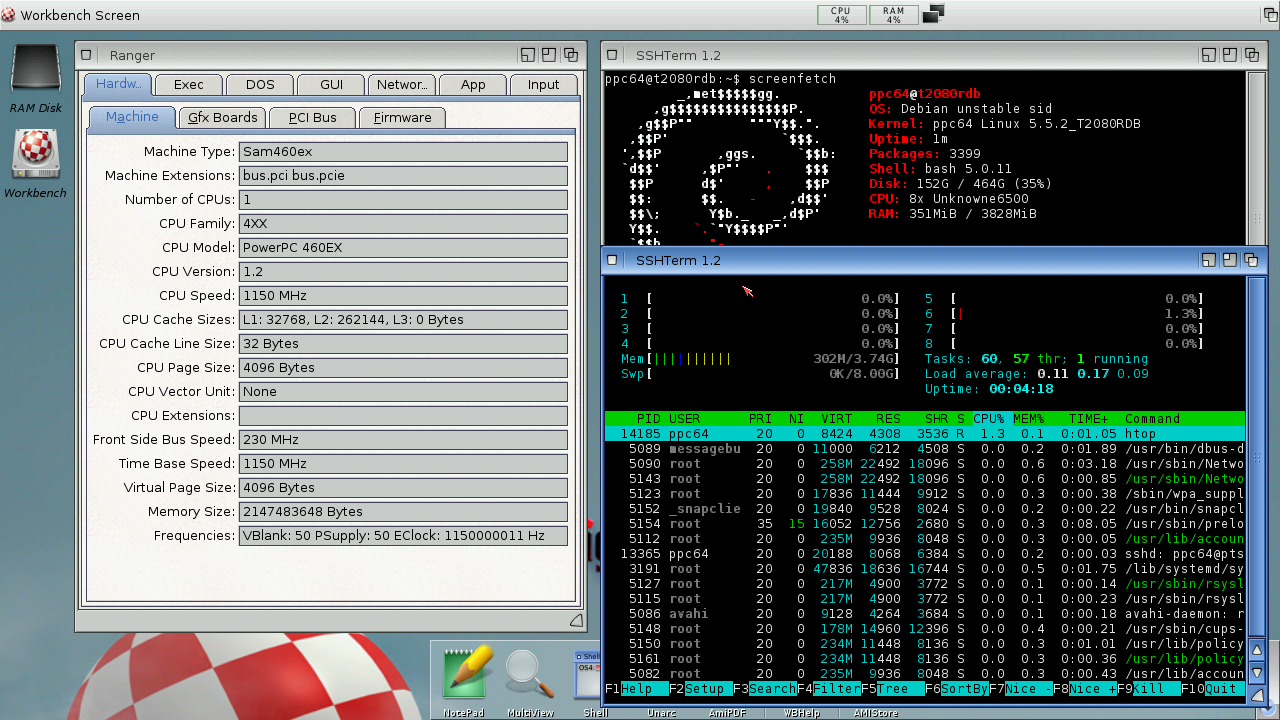Image resolution: width=1280 pixels, height=720 pixels.
Task: Click the Ranger window zoom gadget
Action: click(x=549, y=55)
